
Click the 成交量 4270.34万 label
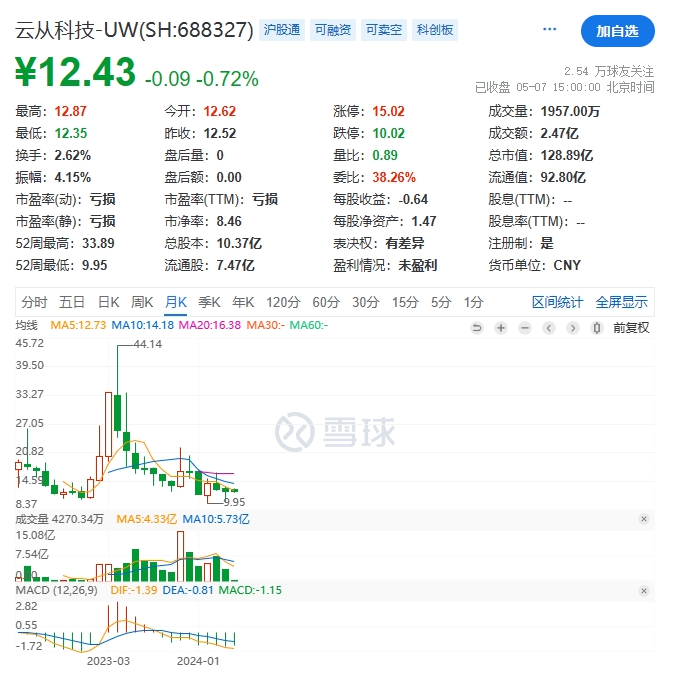pyautogui.click(x=59, y=519)
